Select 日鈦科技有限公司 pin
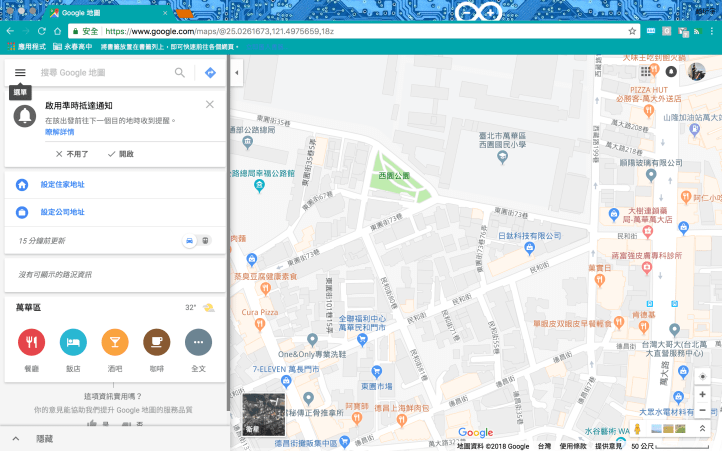Viewport: 722px width, 451px height. tap(530, 249)
